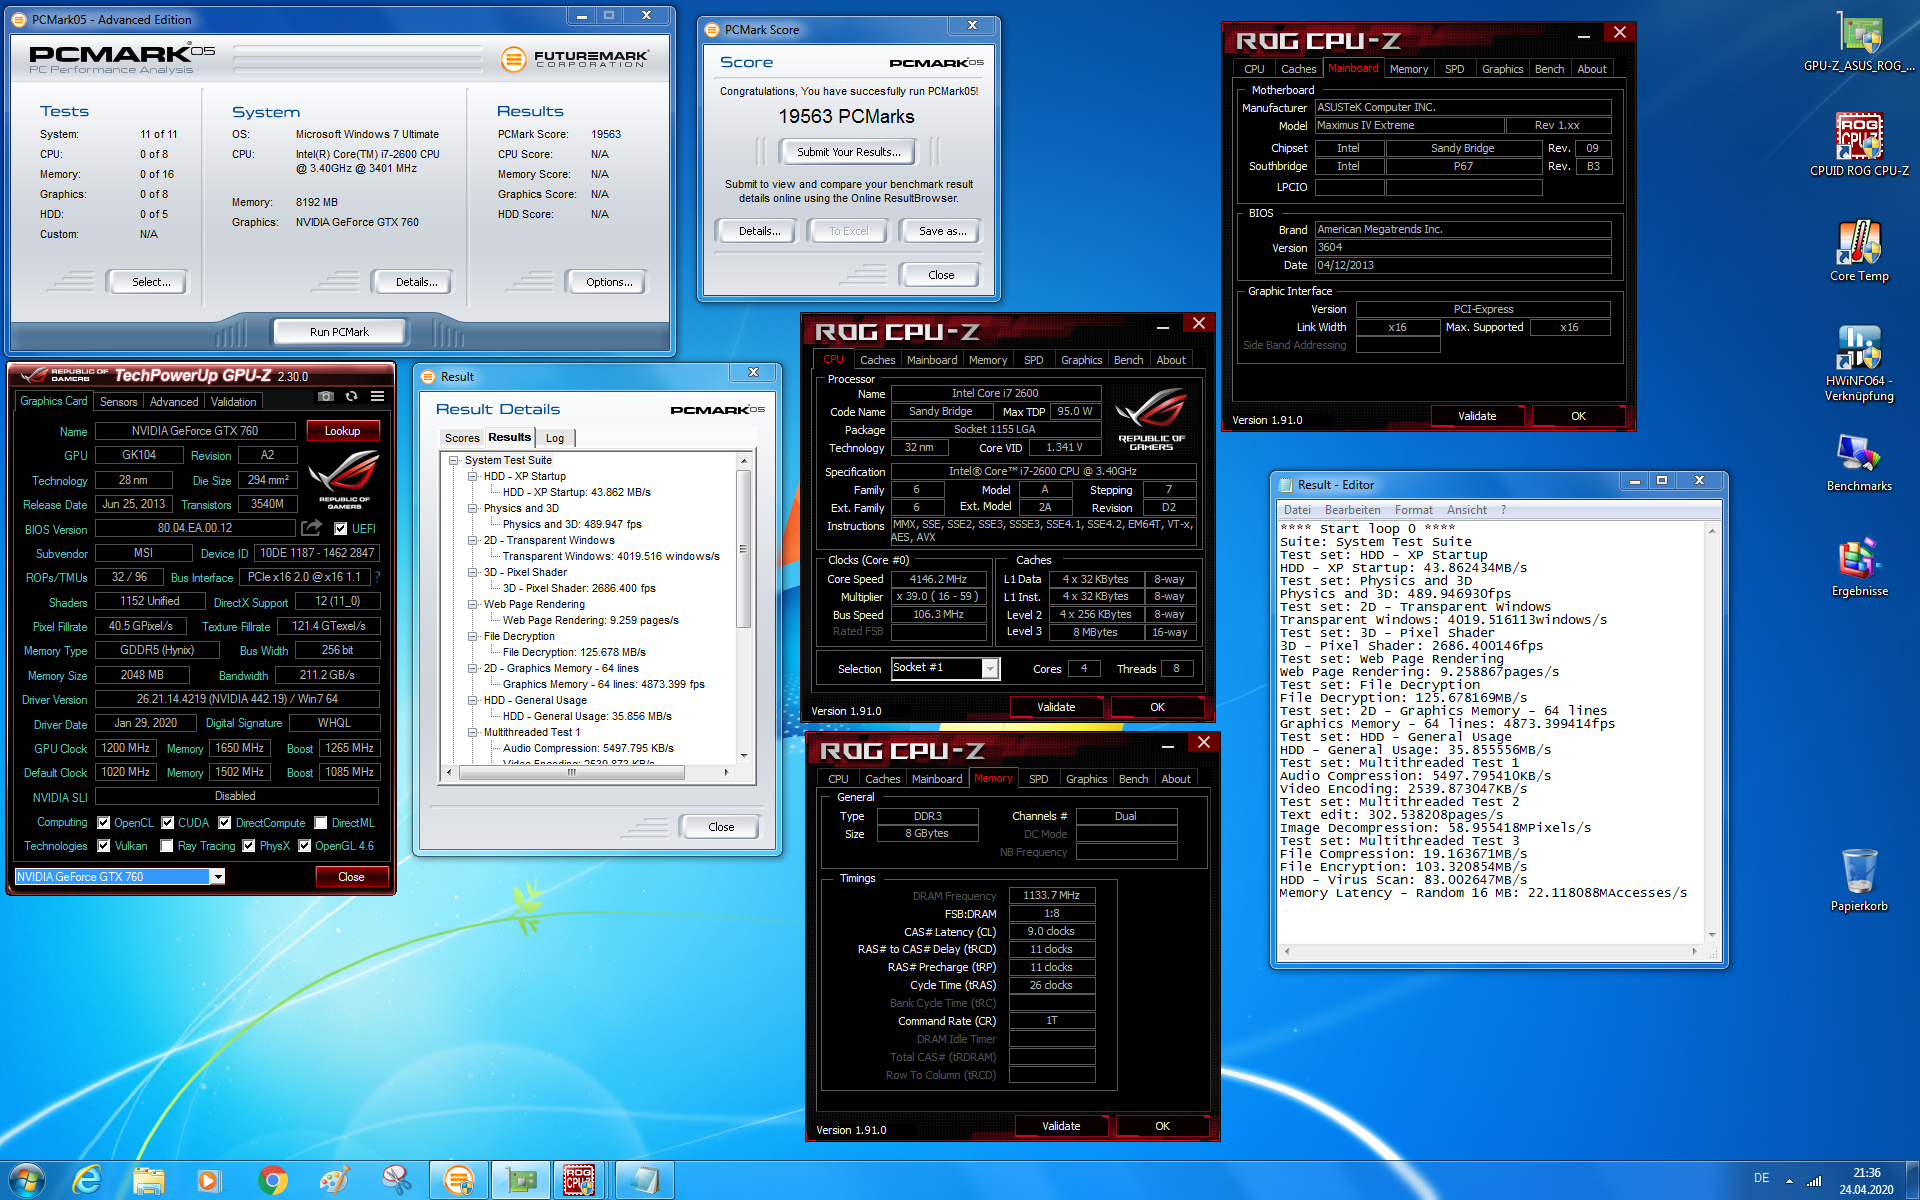Launch Core Temp desktop shortcut

pyautogui.click(x=1859, y=250)
